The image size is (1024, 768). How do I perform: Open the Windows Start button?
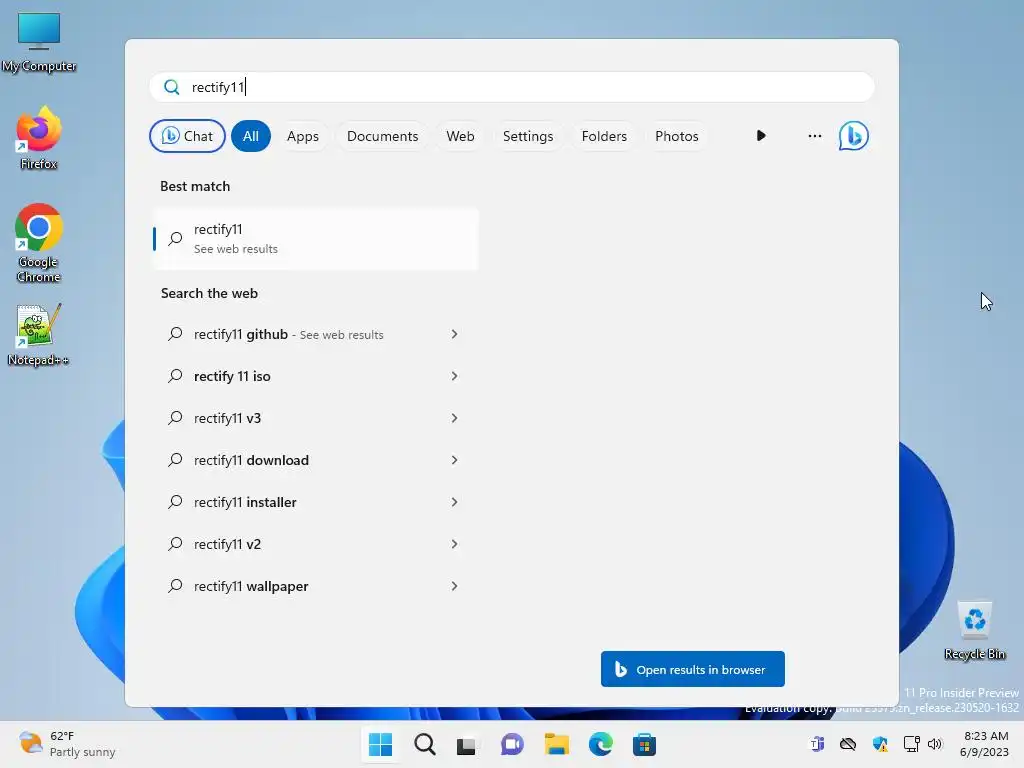[380, 744]
